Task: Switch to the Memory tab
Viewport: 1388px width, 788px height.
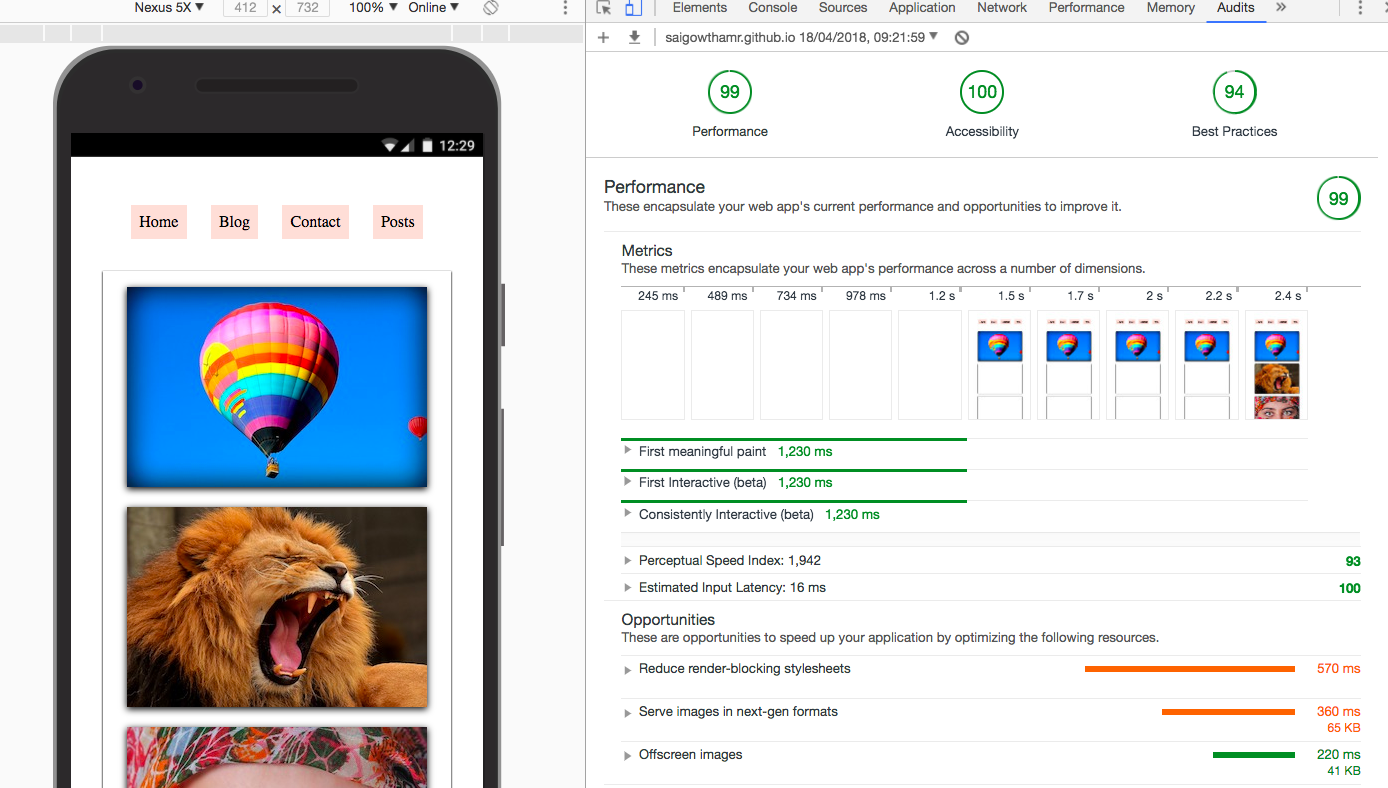Action: pos(1171,8)
